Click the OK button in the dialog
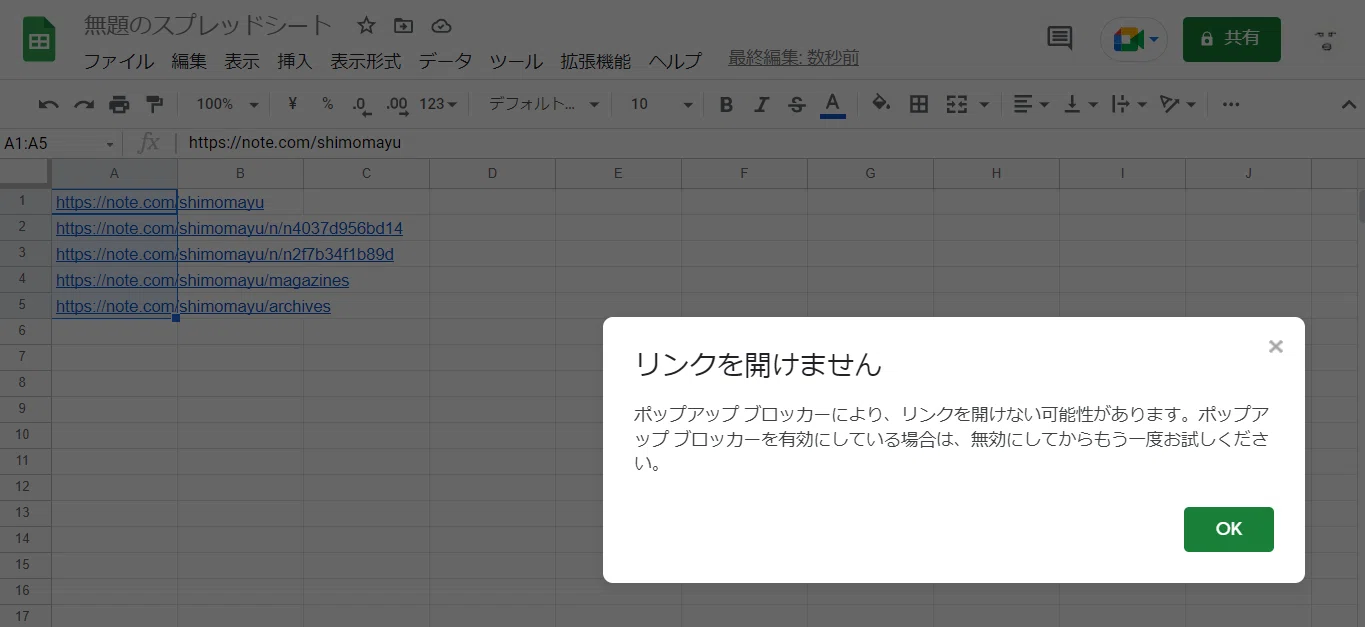The image size is (1365, 627). point(1228,529)
